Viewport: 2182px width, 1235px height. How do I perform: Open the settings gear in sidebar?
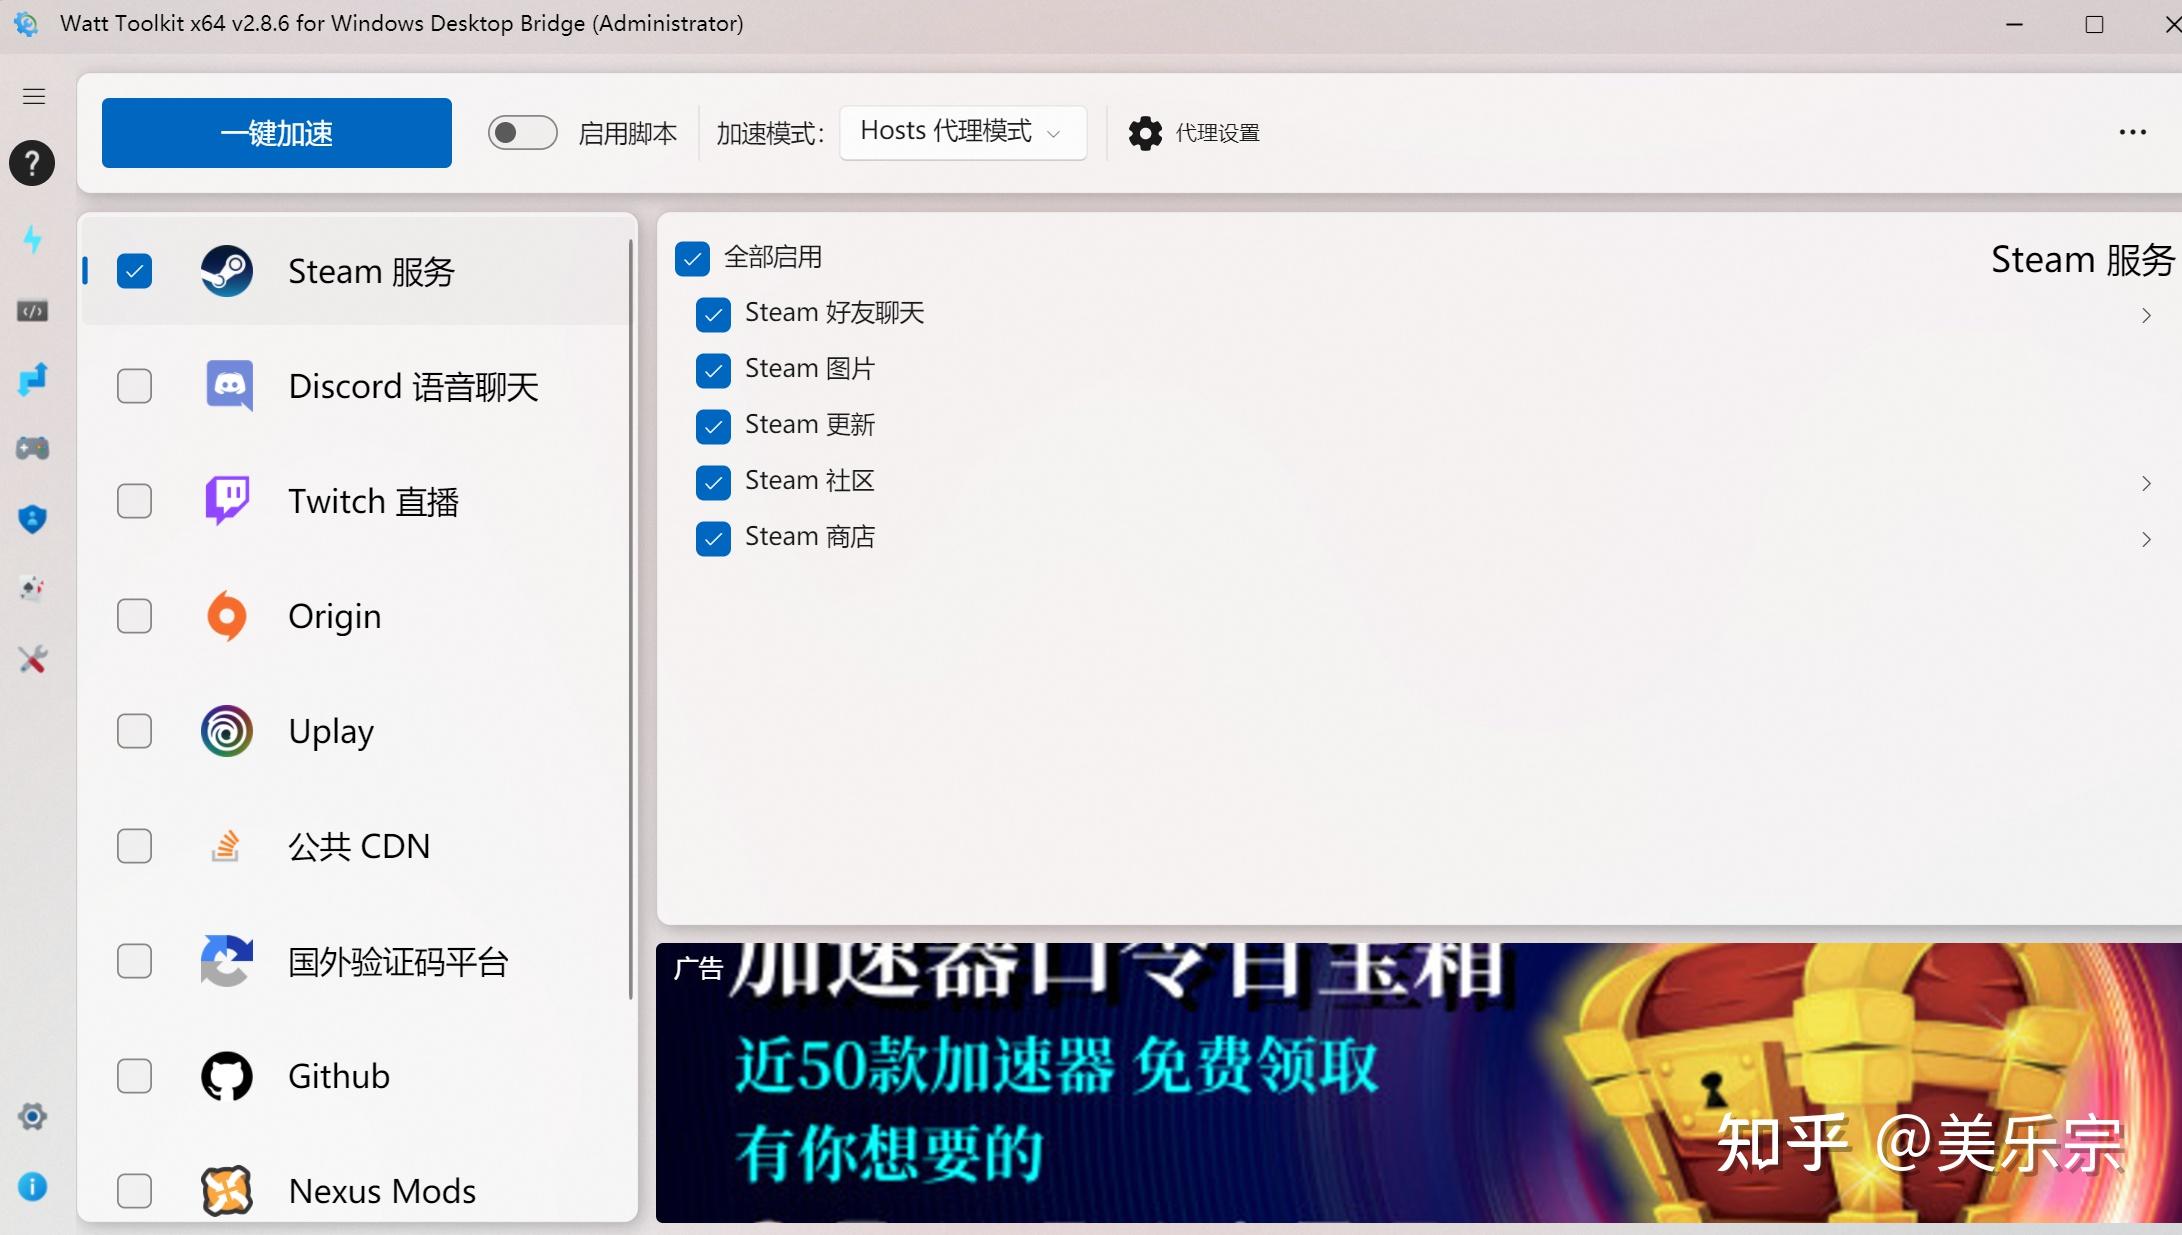click(33, 1116)
